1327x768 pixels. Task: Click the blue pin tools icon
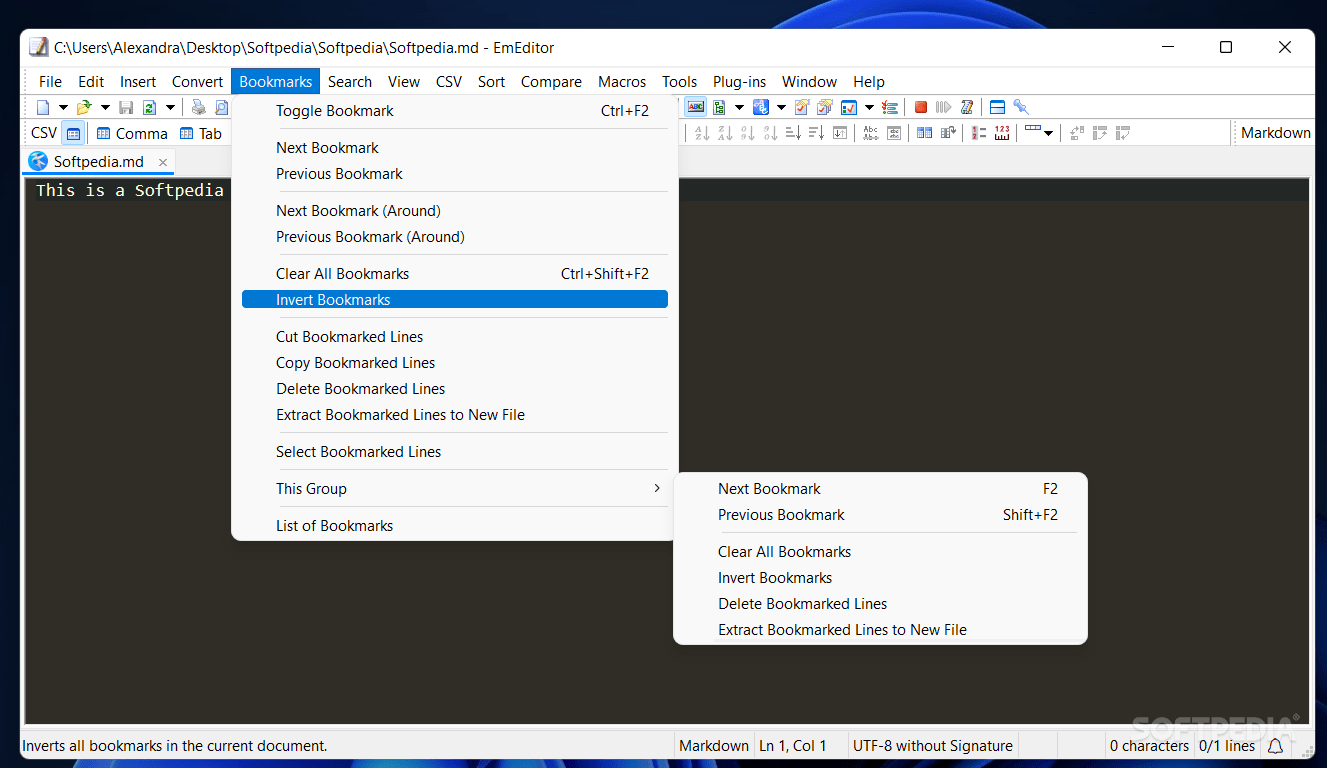1020,107
